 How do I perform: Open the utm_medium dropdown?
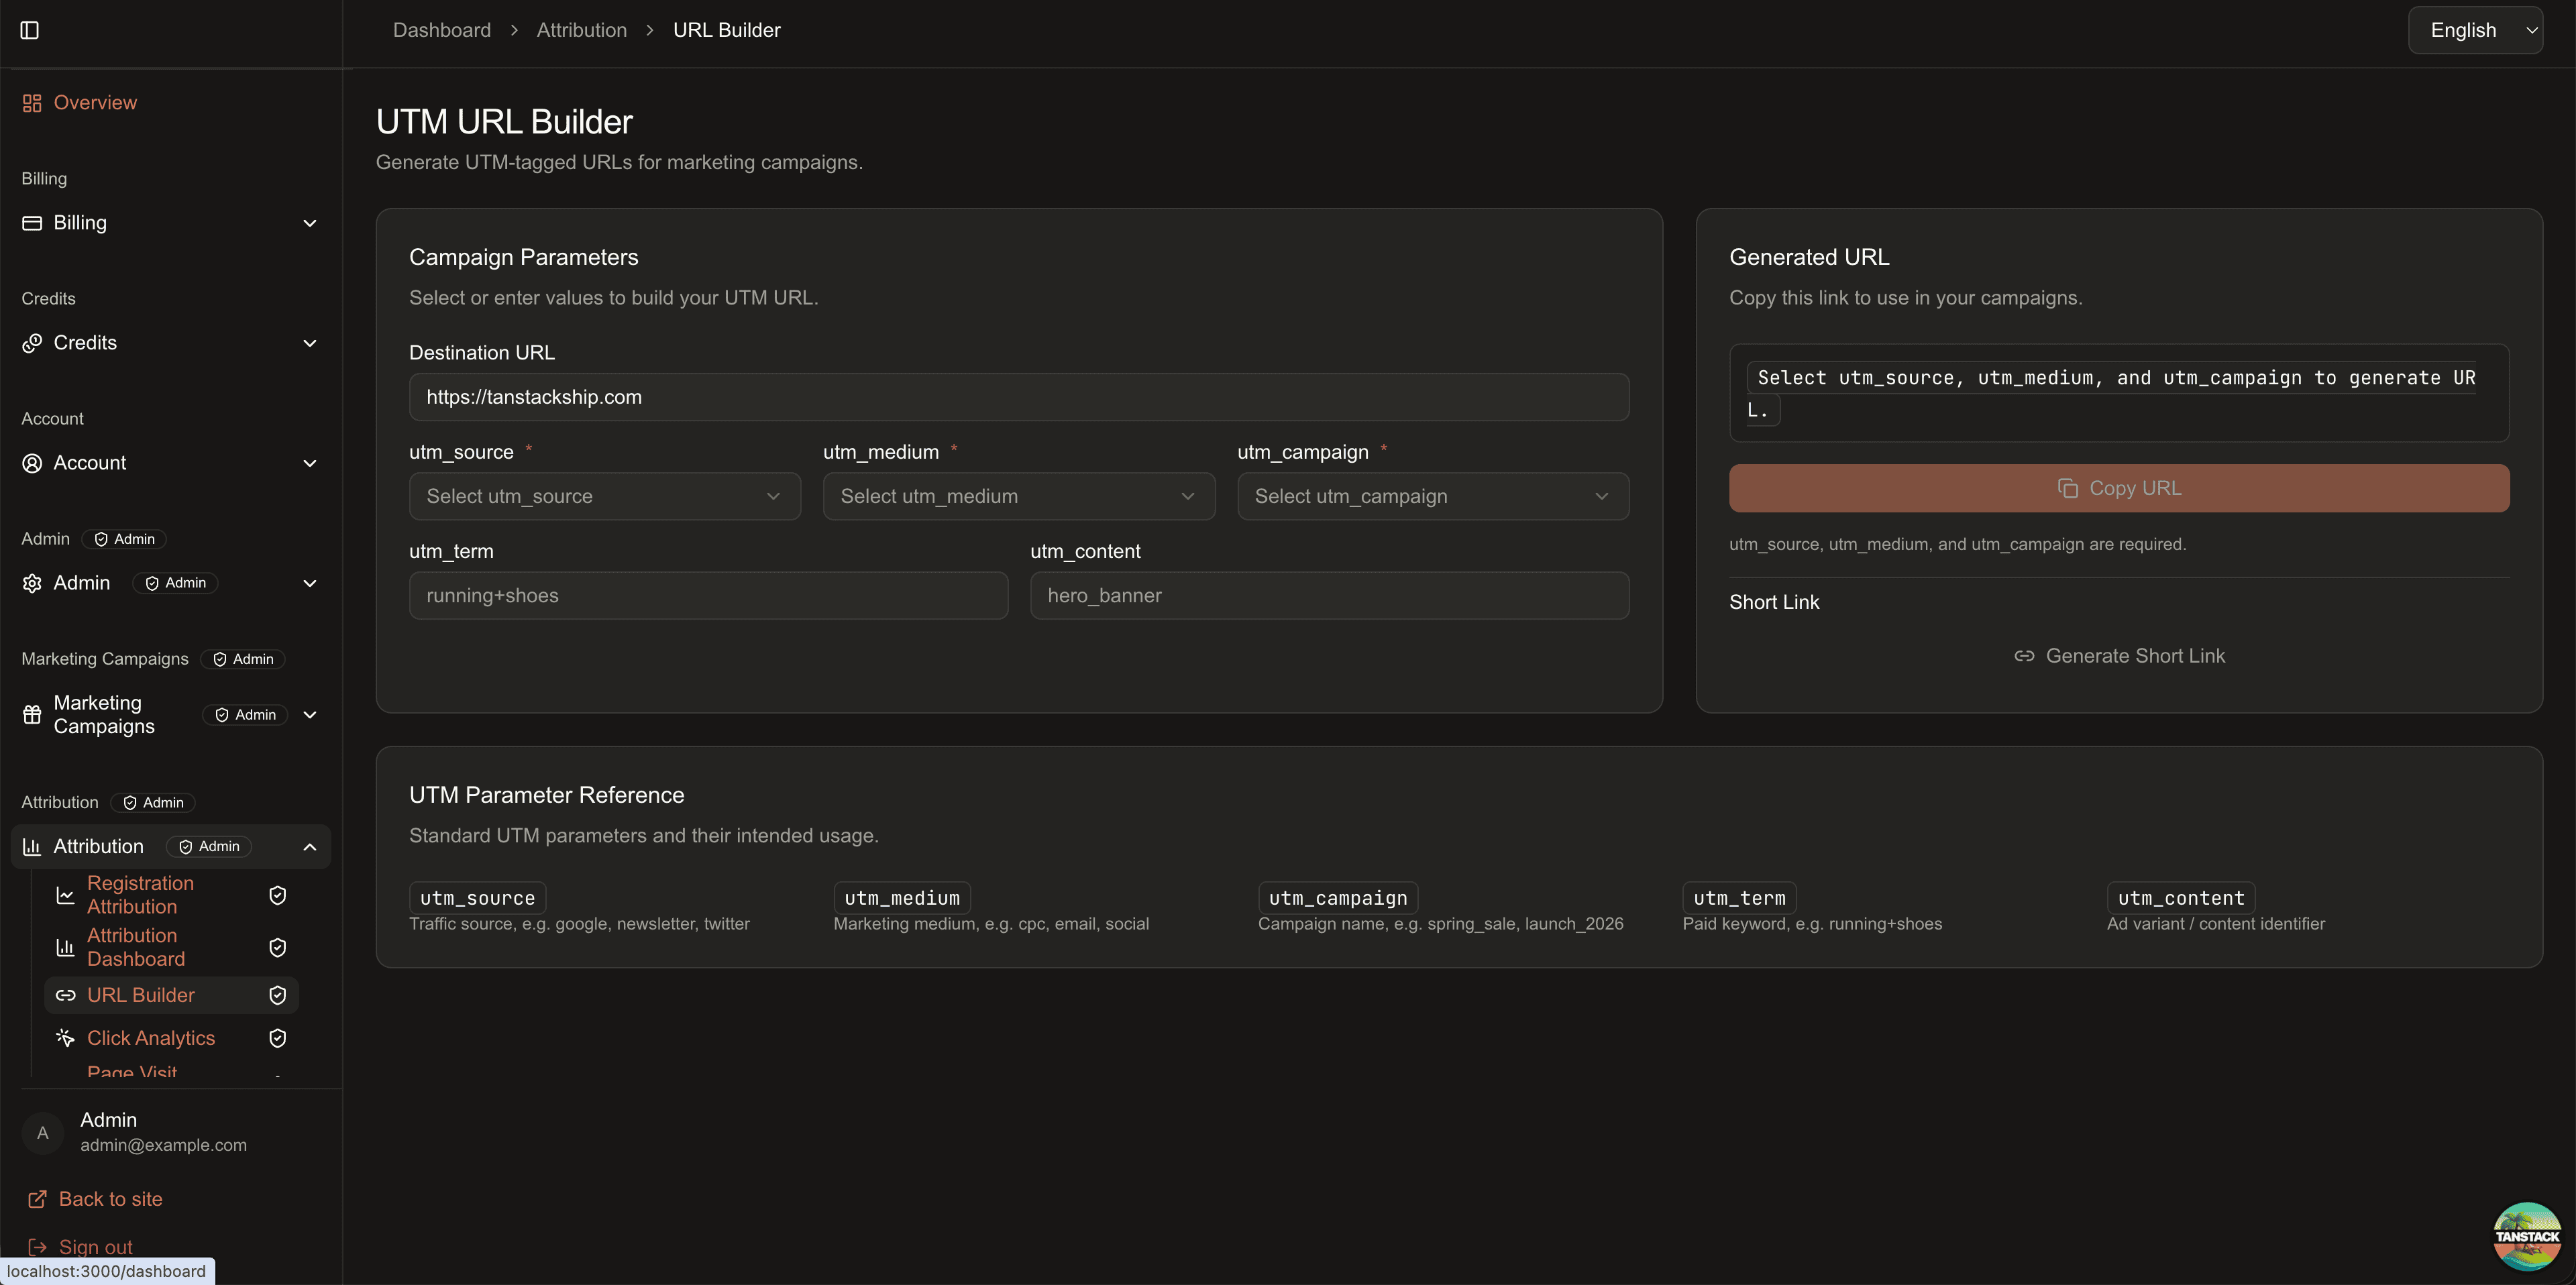(1019, 496)
